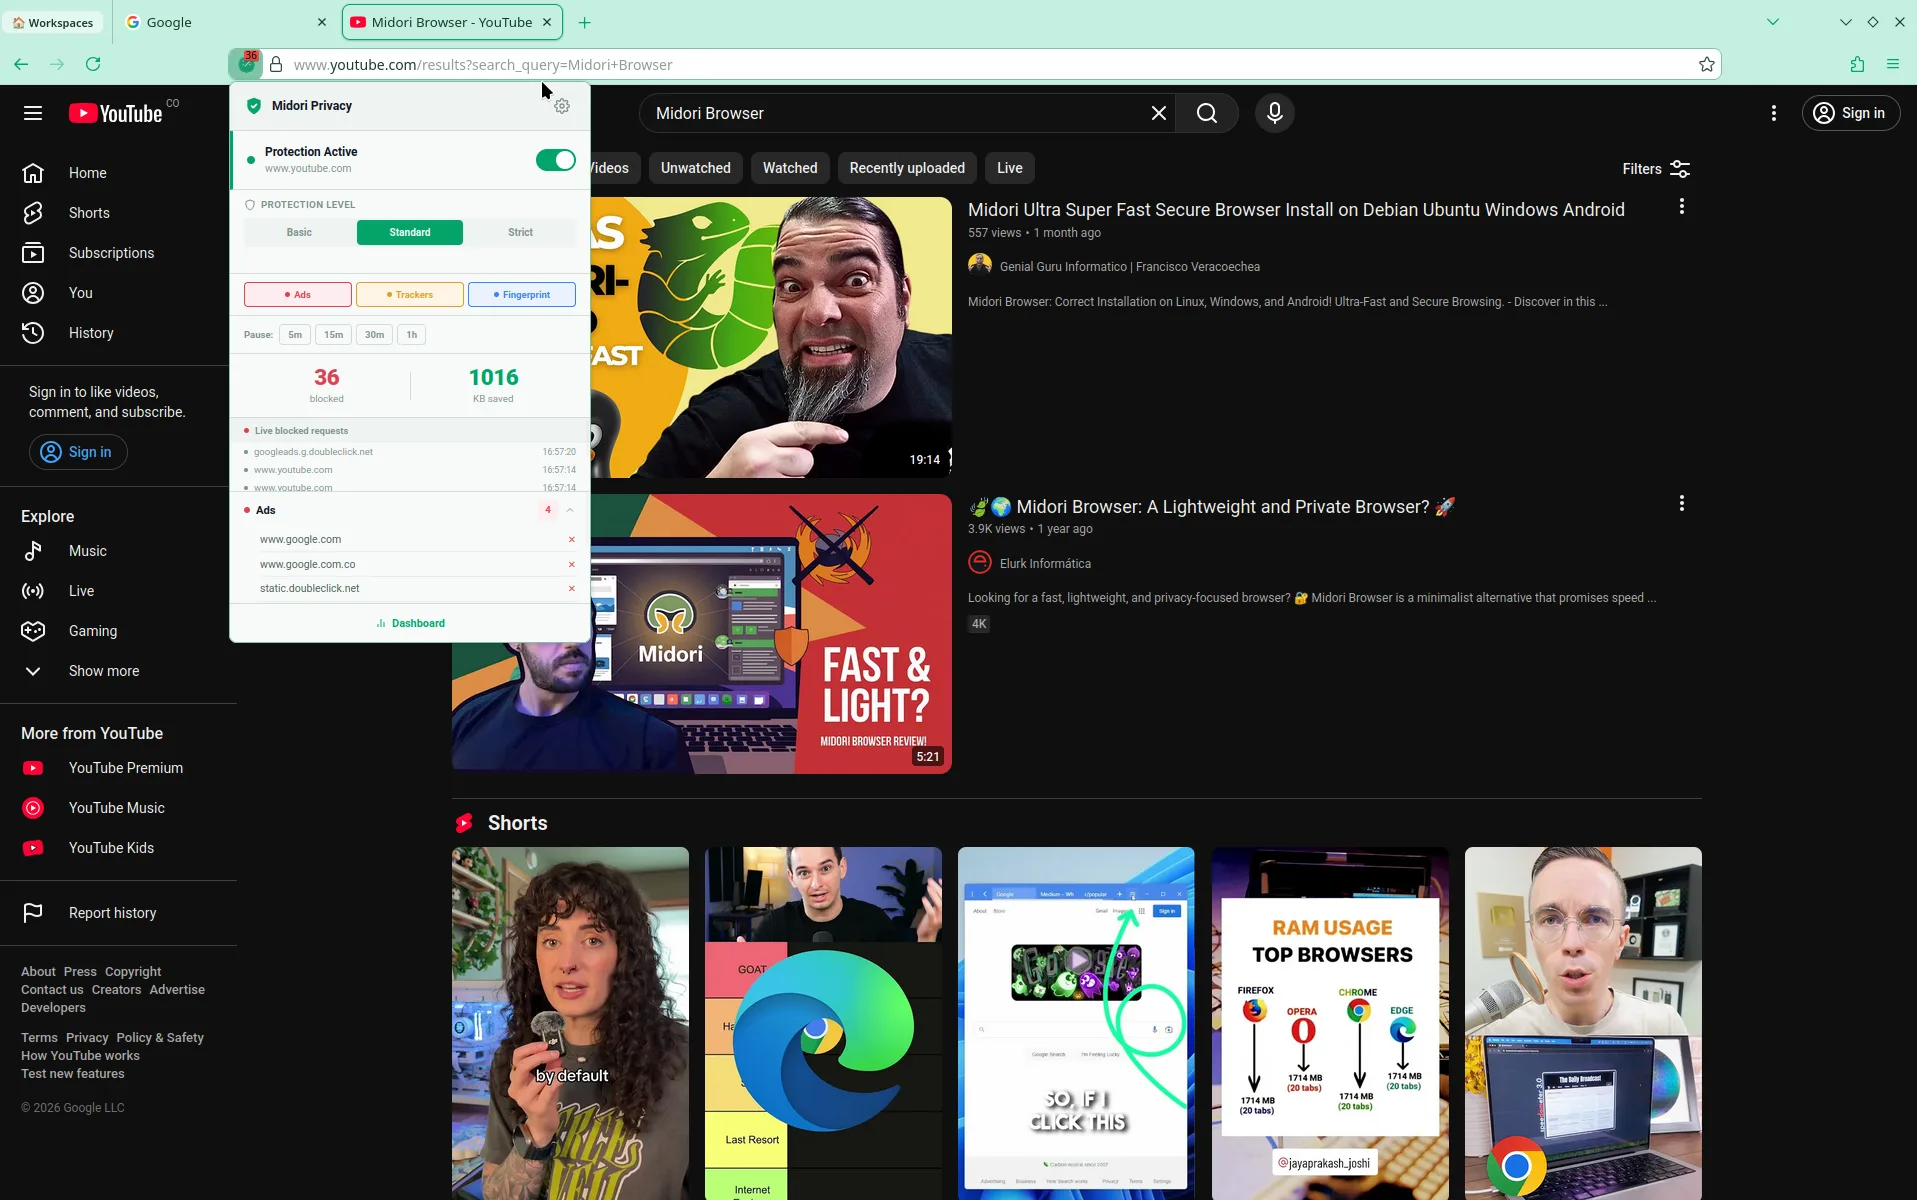Pause protection for 30m
This screenshot has height=1200, width=1917.
coord(374,335)
